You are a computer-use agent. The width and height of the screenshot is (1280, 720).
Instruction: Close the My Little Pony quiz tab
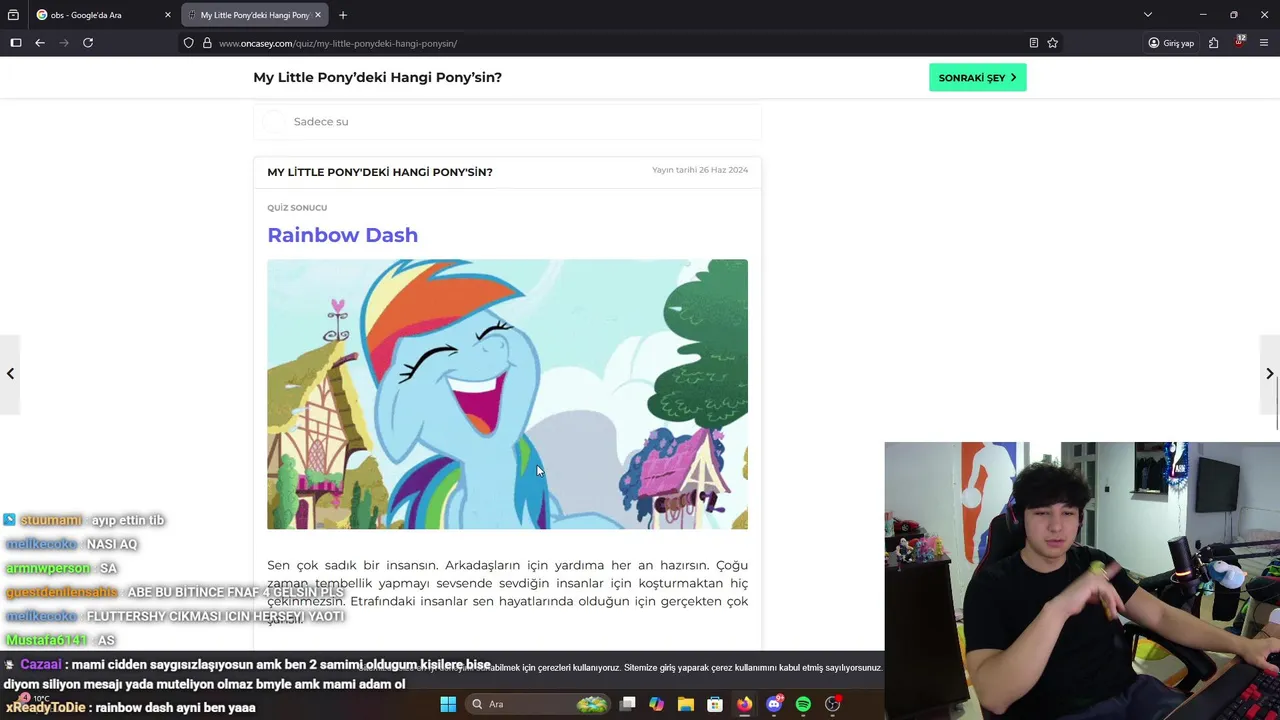318,15
